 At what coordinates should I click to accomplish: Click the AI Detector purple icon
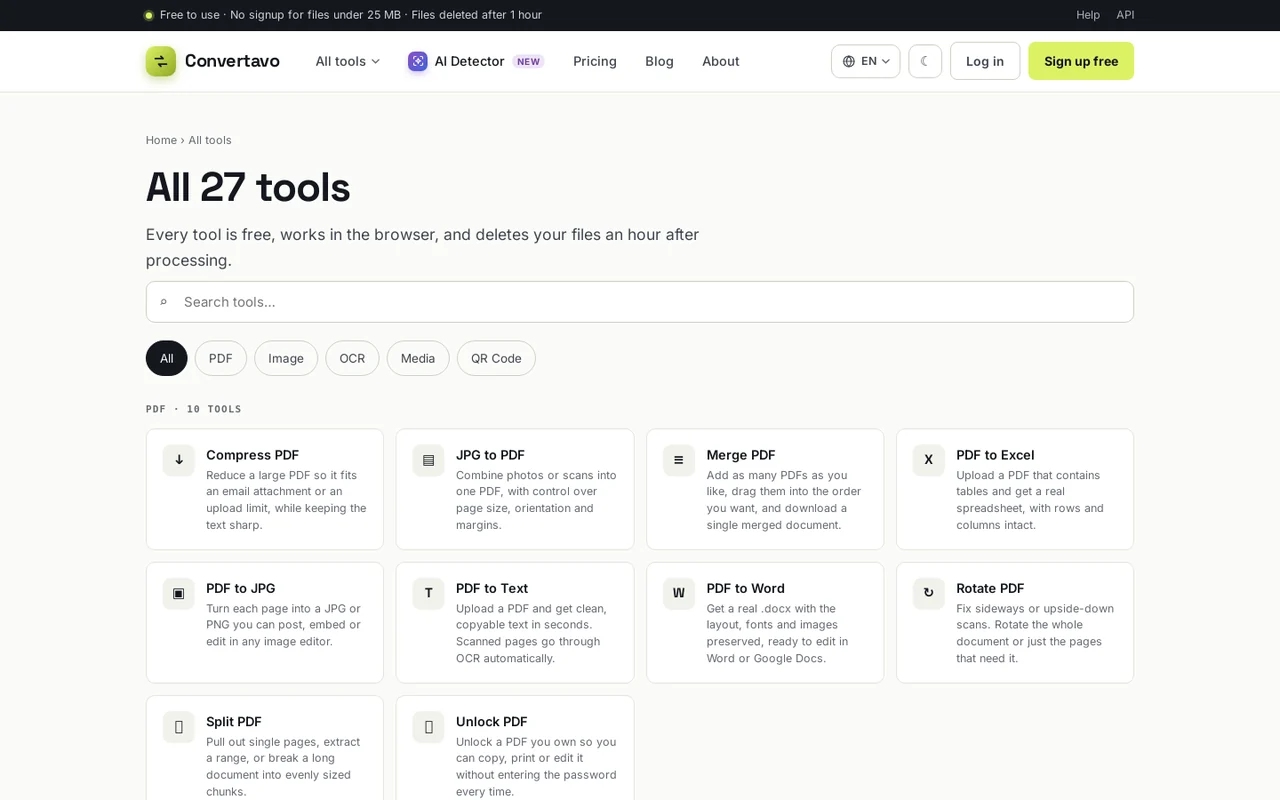418,61
